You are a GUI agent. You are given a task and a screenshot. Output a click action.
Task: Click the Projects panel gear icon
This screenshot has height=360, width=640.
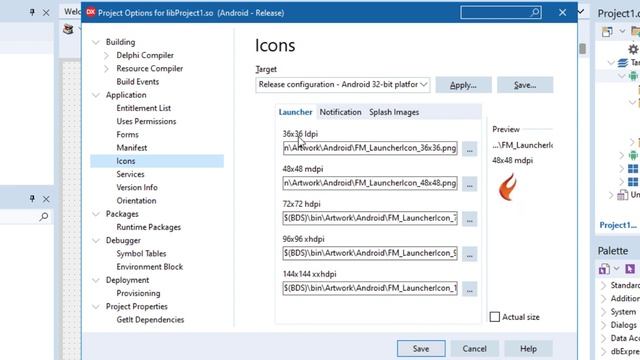point(633,49)
